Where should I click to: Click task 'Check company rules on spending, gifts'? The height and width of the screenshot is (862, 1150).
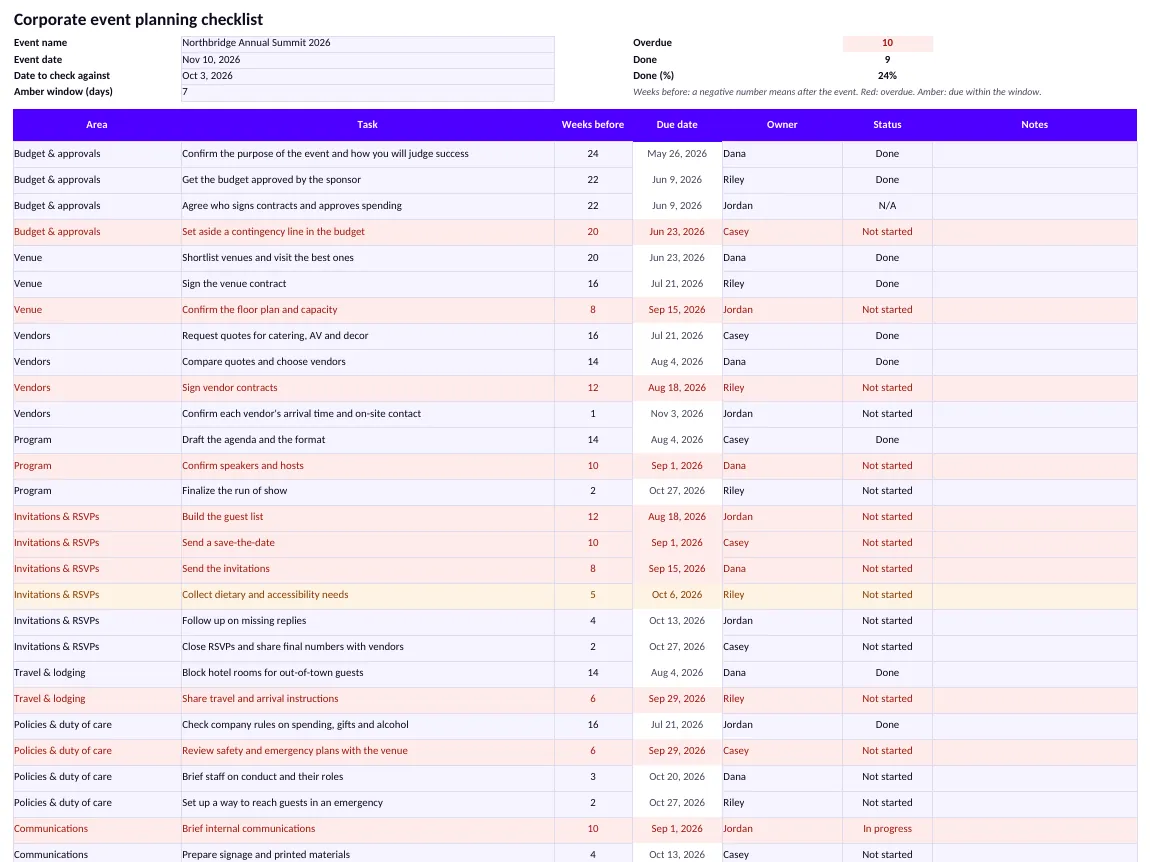click(x=367, y=725)
